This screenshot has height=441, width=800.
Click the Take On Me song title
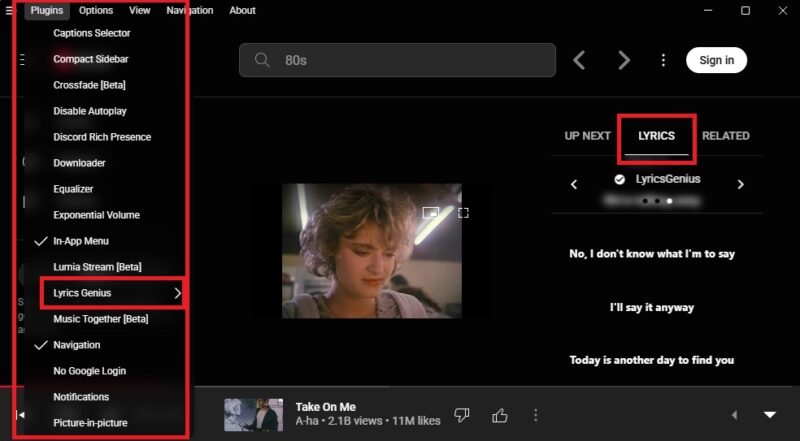coord(326,407)
